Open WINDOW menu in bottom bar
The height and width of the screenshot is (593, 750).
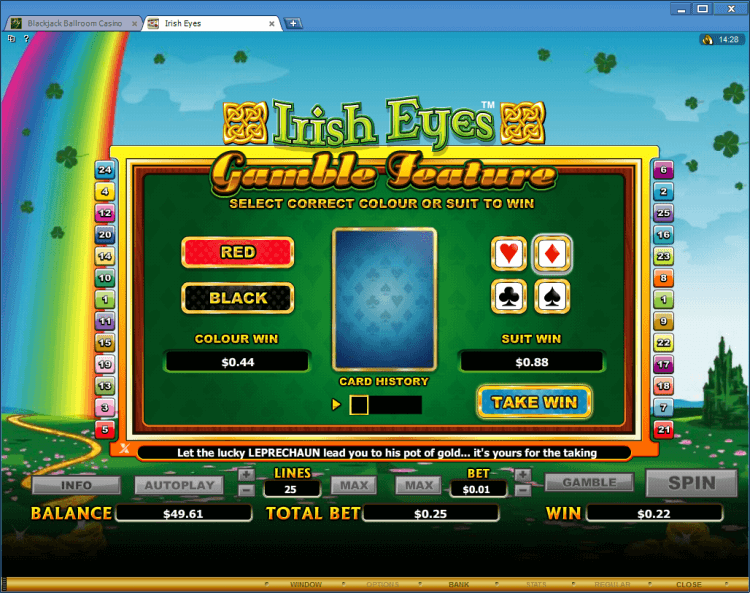(x=306, y=584)
